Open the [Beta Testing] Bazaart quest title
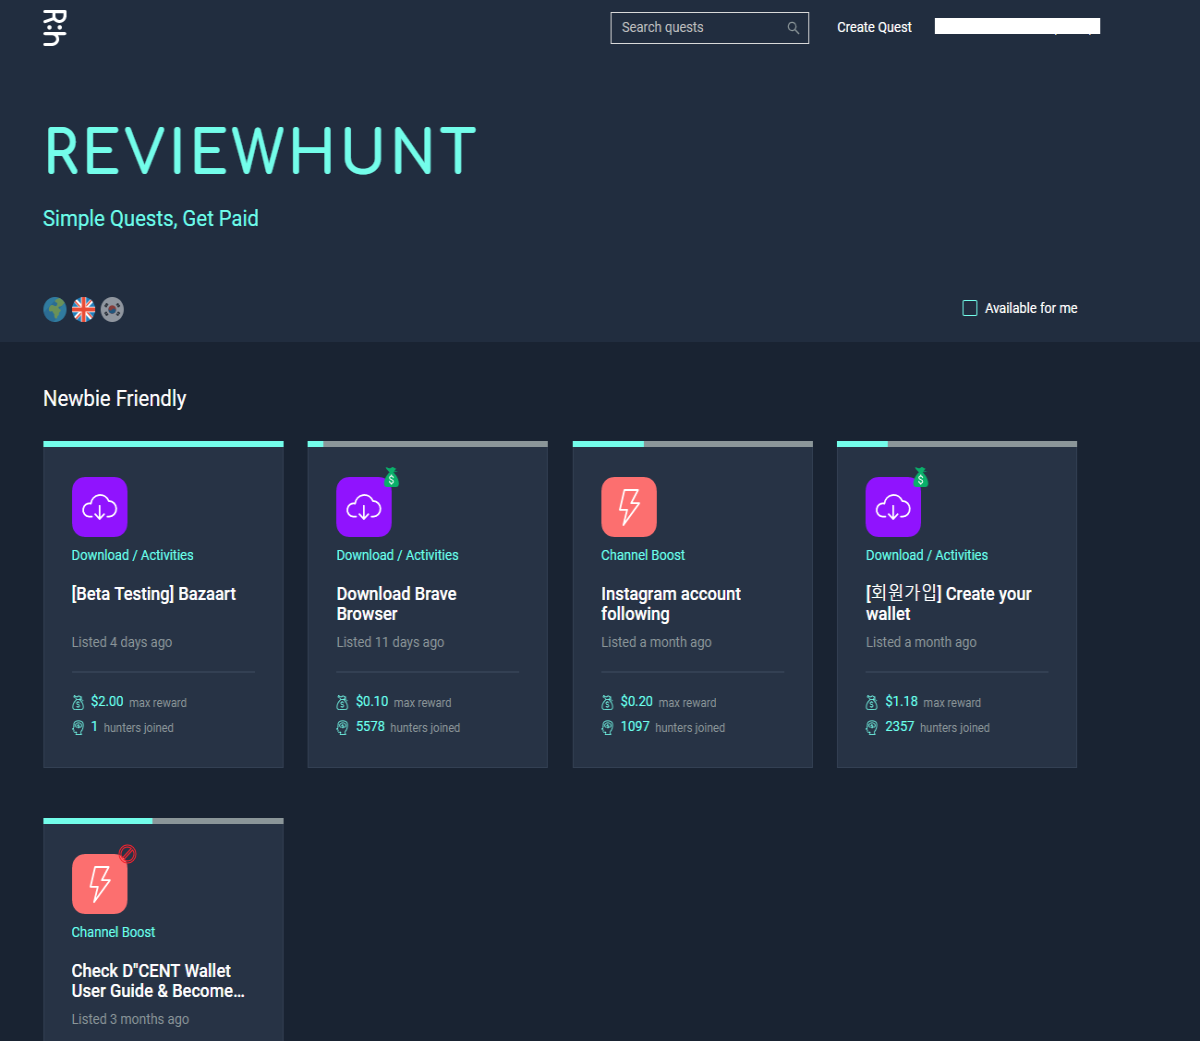This screenshot has width=1200, height=1041. point(154,594)
